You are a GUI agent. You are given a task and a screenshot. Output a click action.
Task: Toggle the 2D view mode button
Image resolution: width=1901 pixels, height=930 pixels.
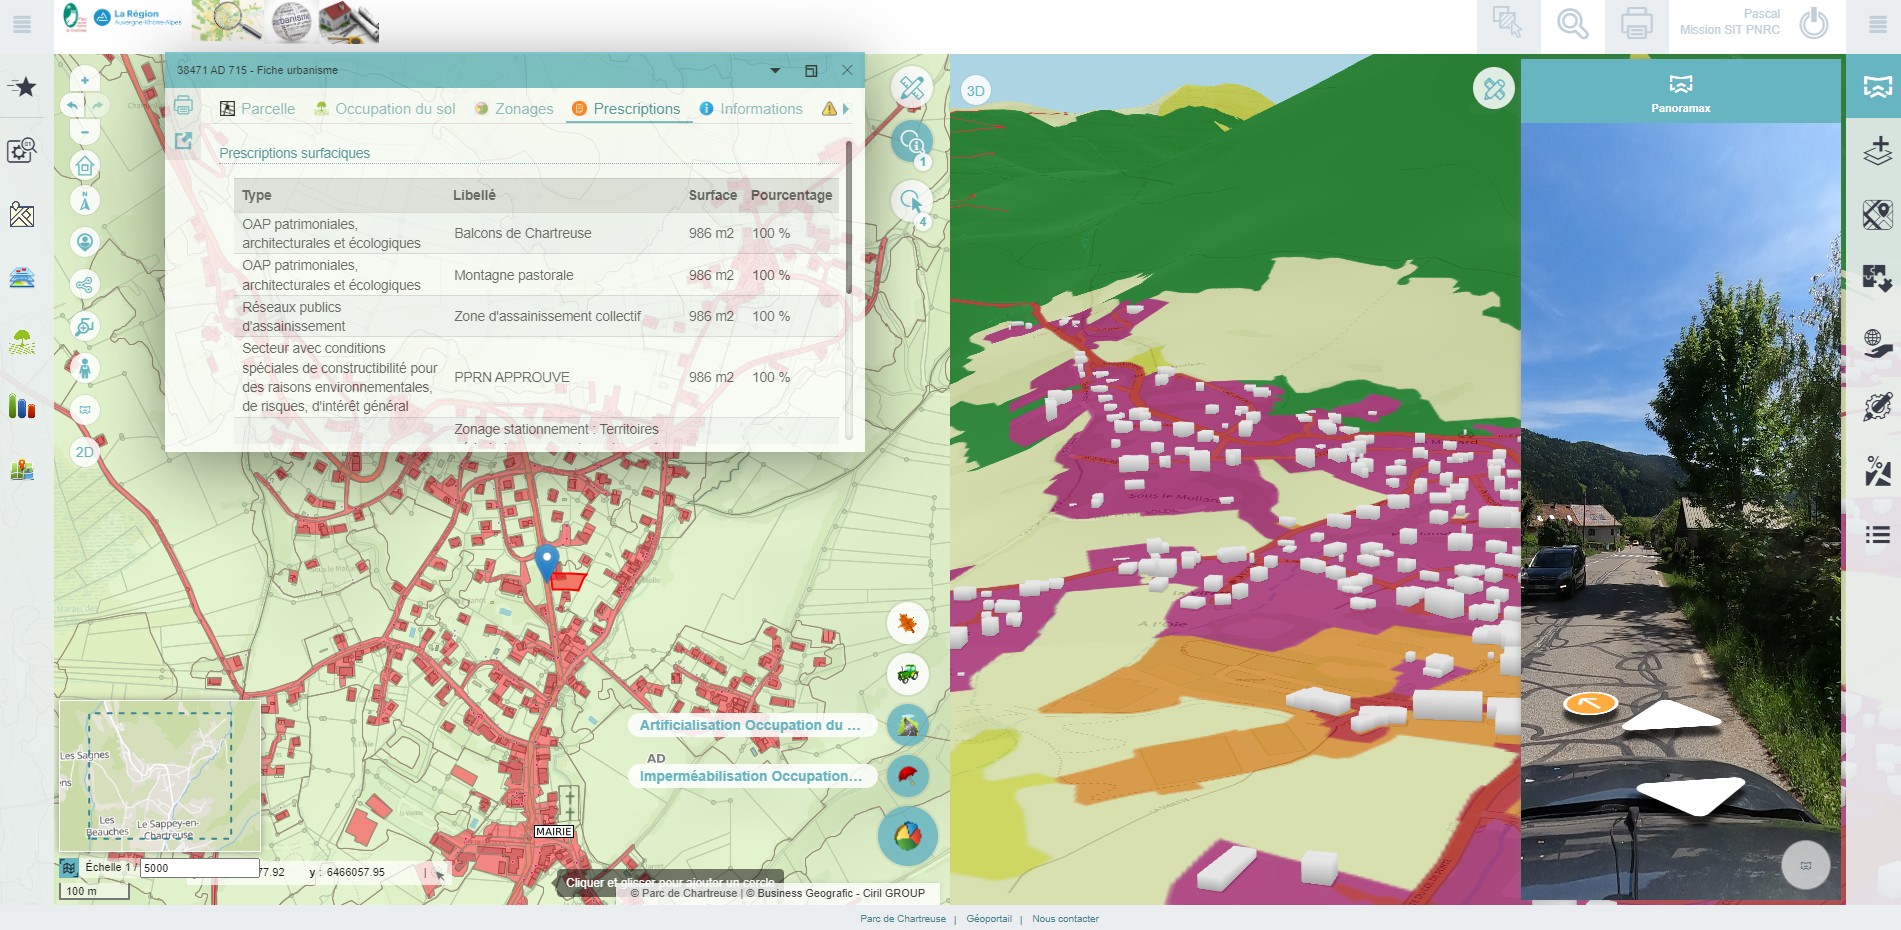coord(85,452)
